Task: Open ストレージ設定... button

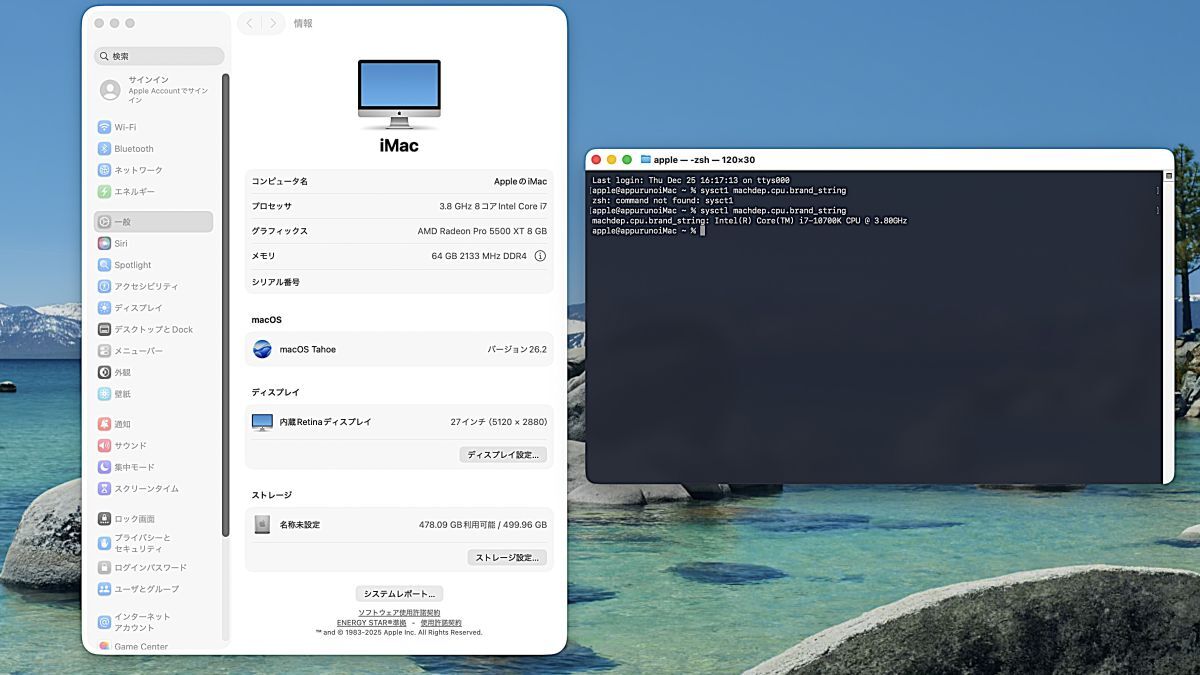Action: tap(507, 557)
